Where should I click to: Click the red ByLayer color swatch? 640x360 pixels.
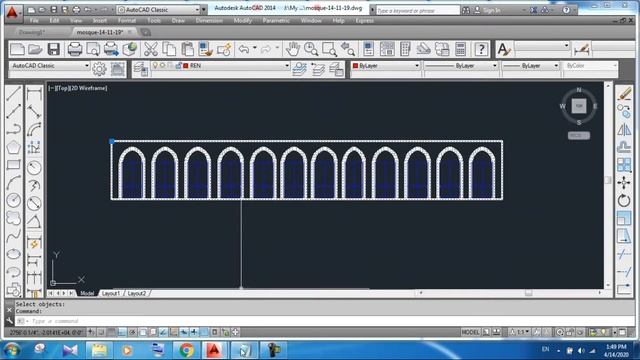pos(355,65)
